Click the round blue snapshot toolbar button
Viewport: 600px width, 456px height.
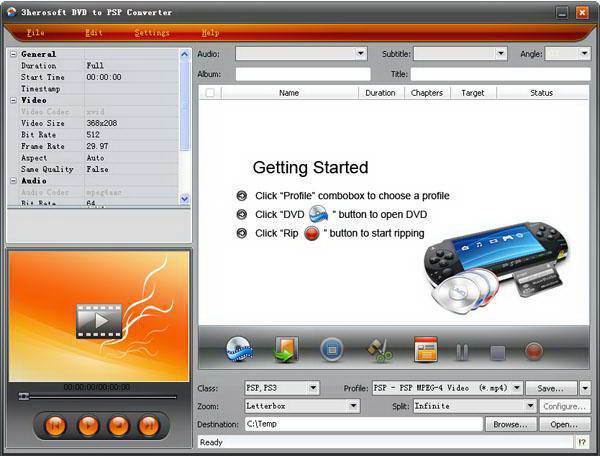click(331, 350)
